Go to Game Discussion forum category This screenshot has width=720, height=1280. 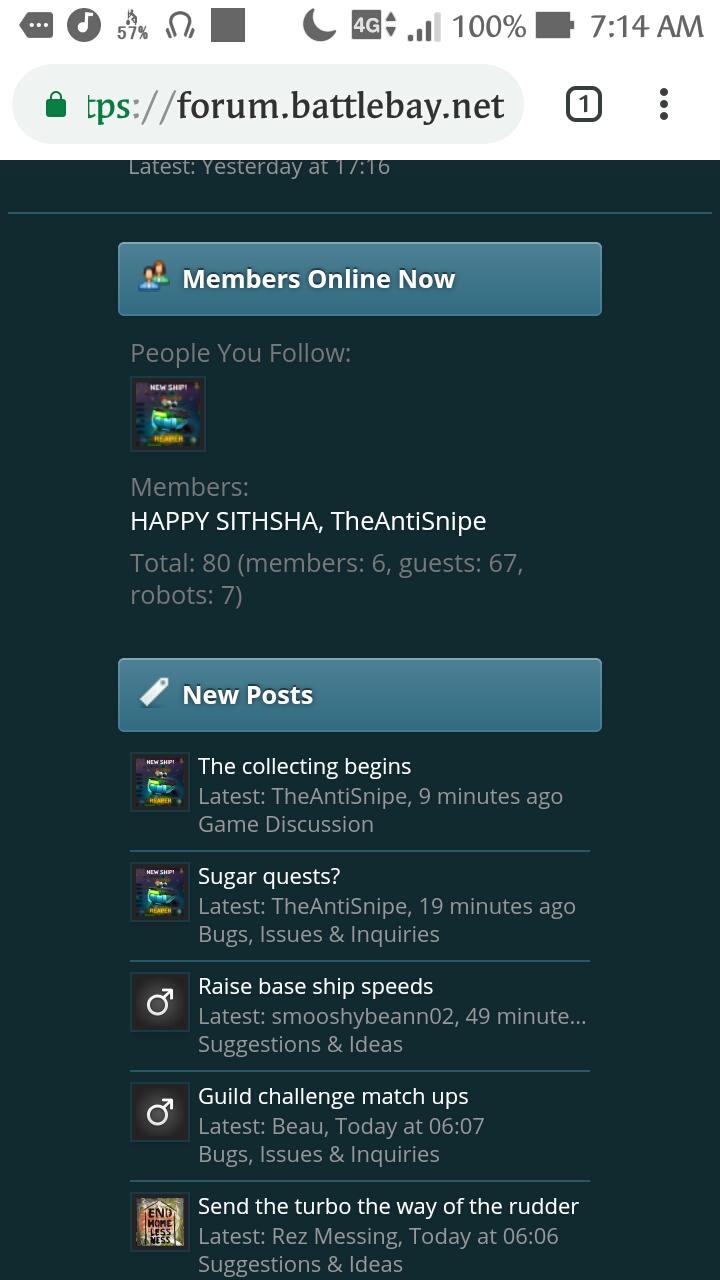click(285, 824)
